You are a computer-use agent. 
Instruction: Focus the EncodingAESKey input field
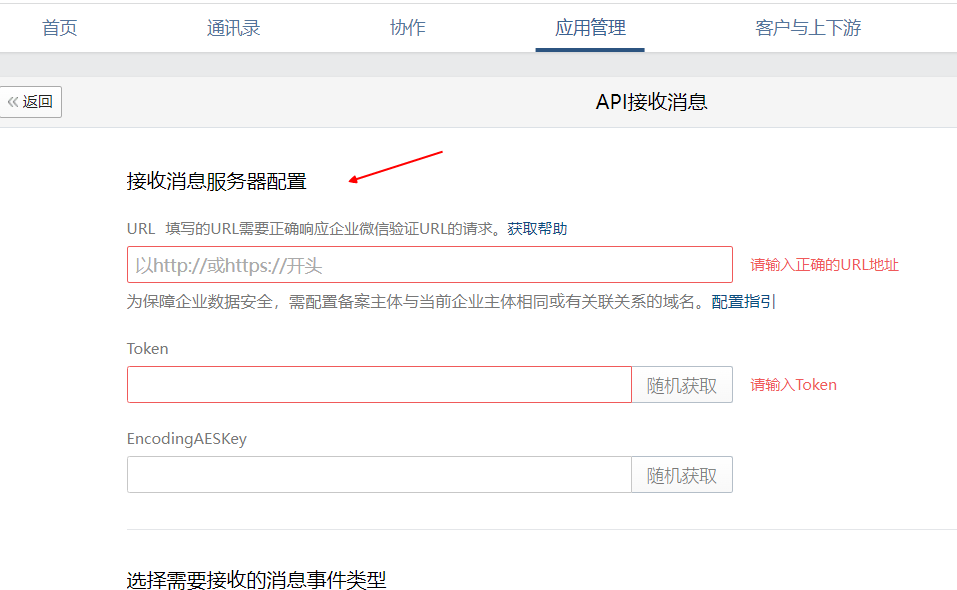(379, 475)
